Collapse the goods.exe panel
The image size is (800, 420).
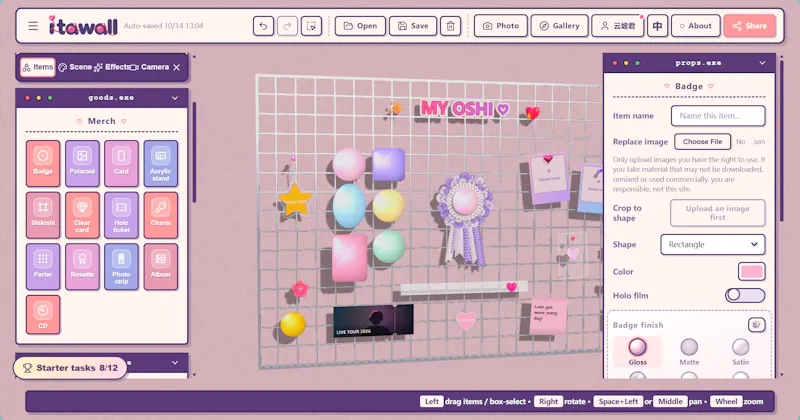coord(175,98)
